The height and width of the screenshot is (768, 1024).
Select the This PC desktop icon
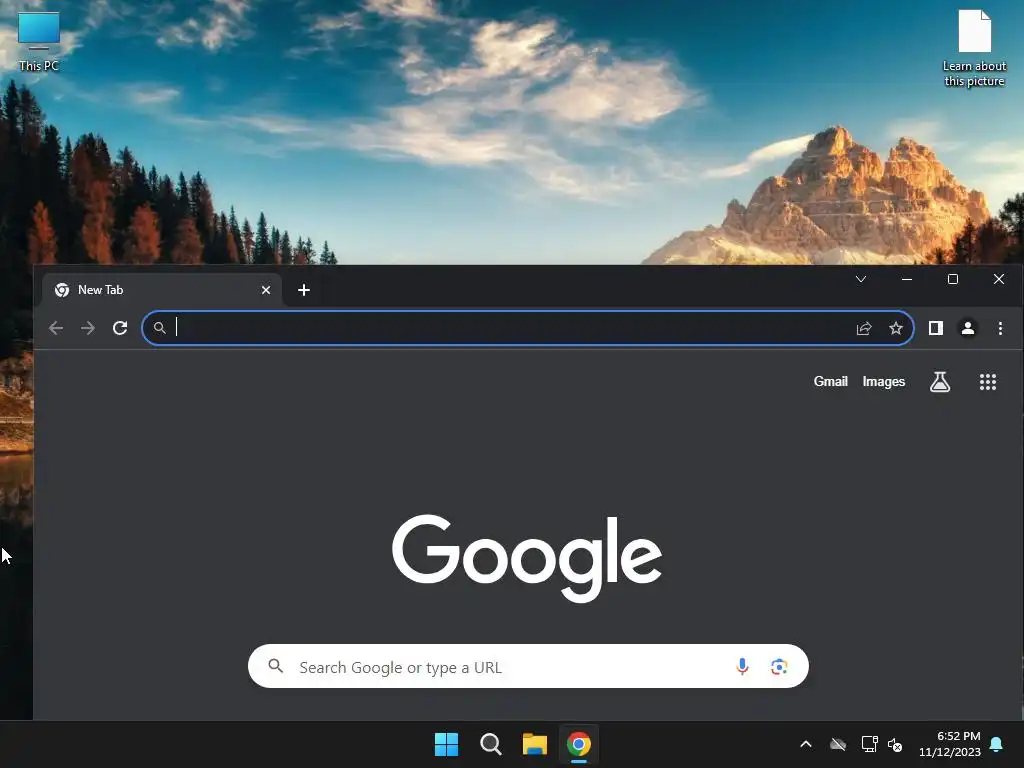(39, 42)
